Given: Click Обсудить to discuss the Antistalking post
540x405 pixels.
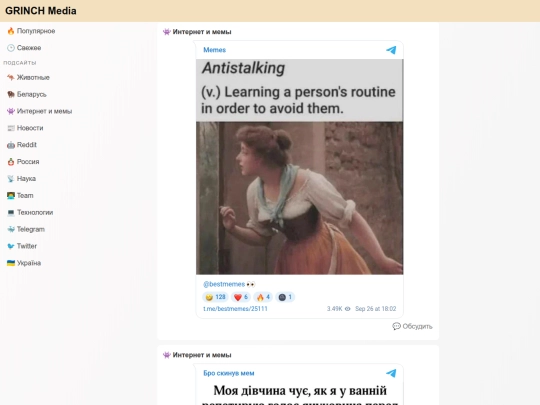Looking at the screenshot, I should click(412, 326).
